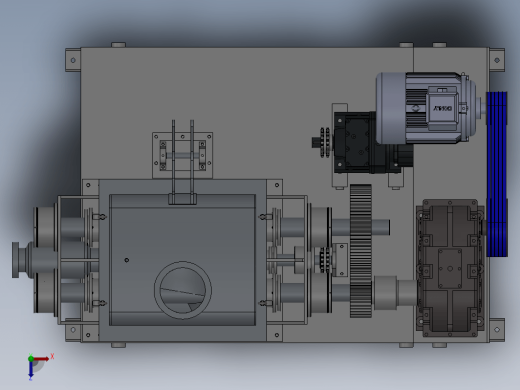Select the small sprocket on the black gearbox
The width and height of the screenshot is (520, 390).
click(325, 142)
